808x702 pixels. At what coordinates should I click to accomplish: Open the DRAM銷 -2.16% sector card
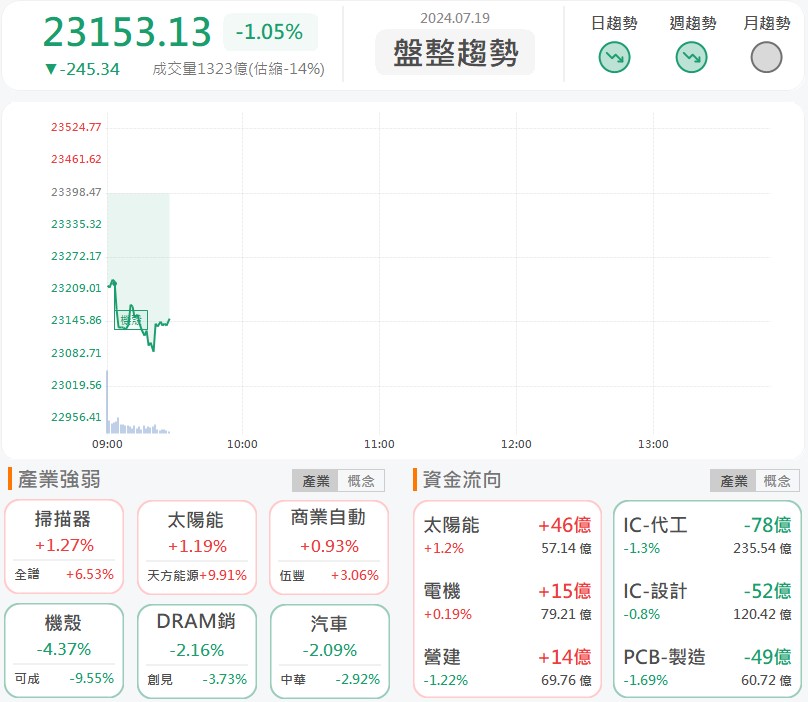coord(197,651)
